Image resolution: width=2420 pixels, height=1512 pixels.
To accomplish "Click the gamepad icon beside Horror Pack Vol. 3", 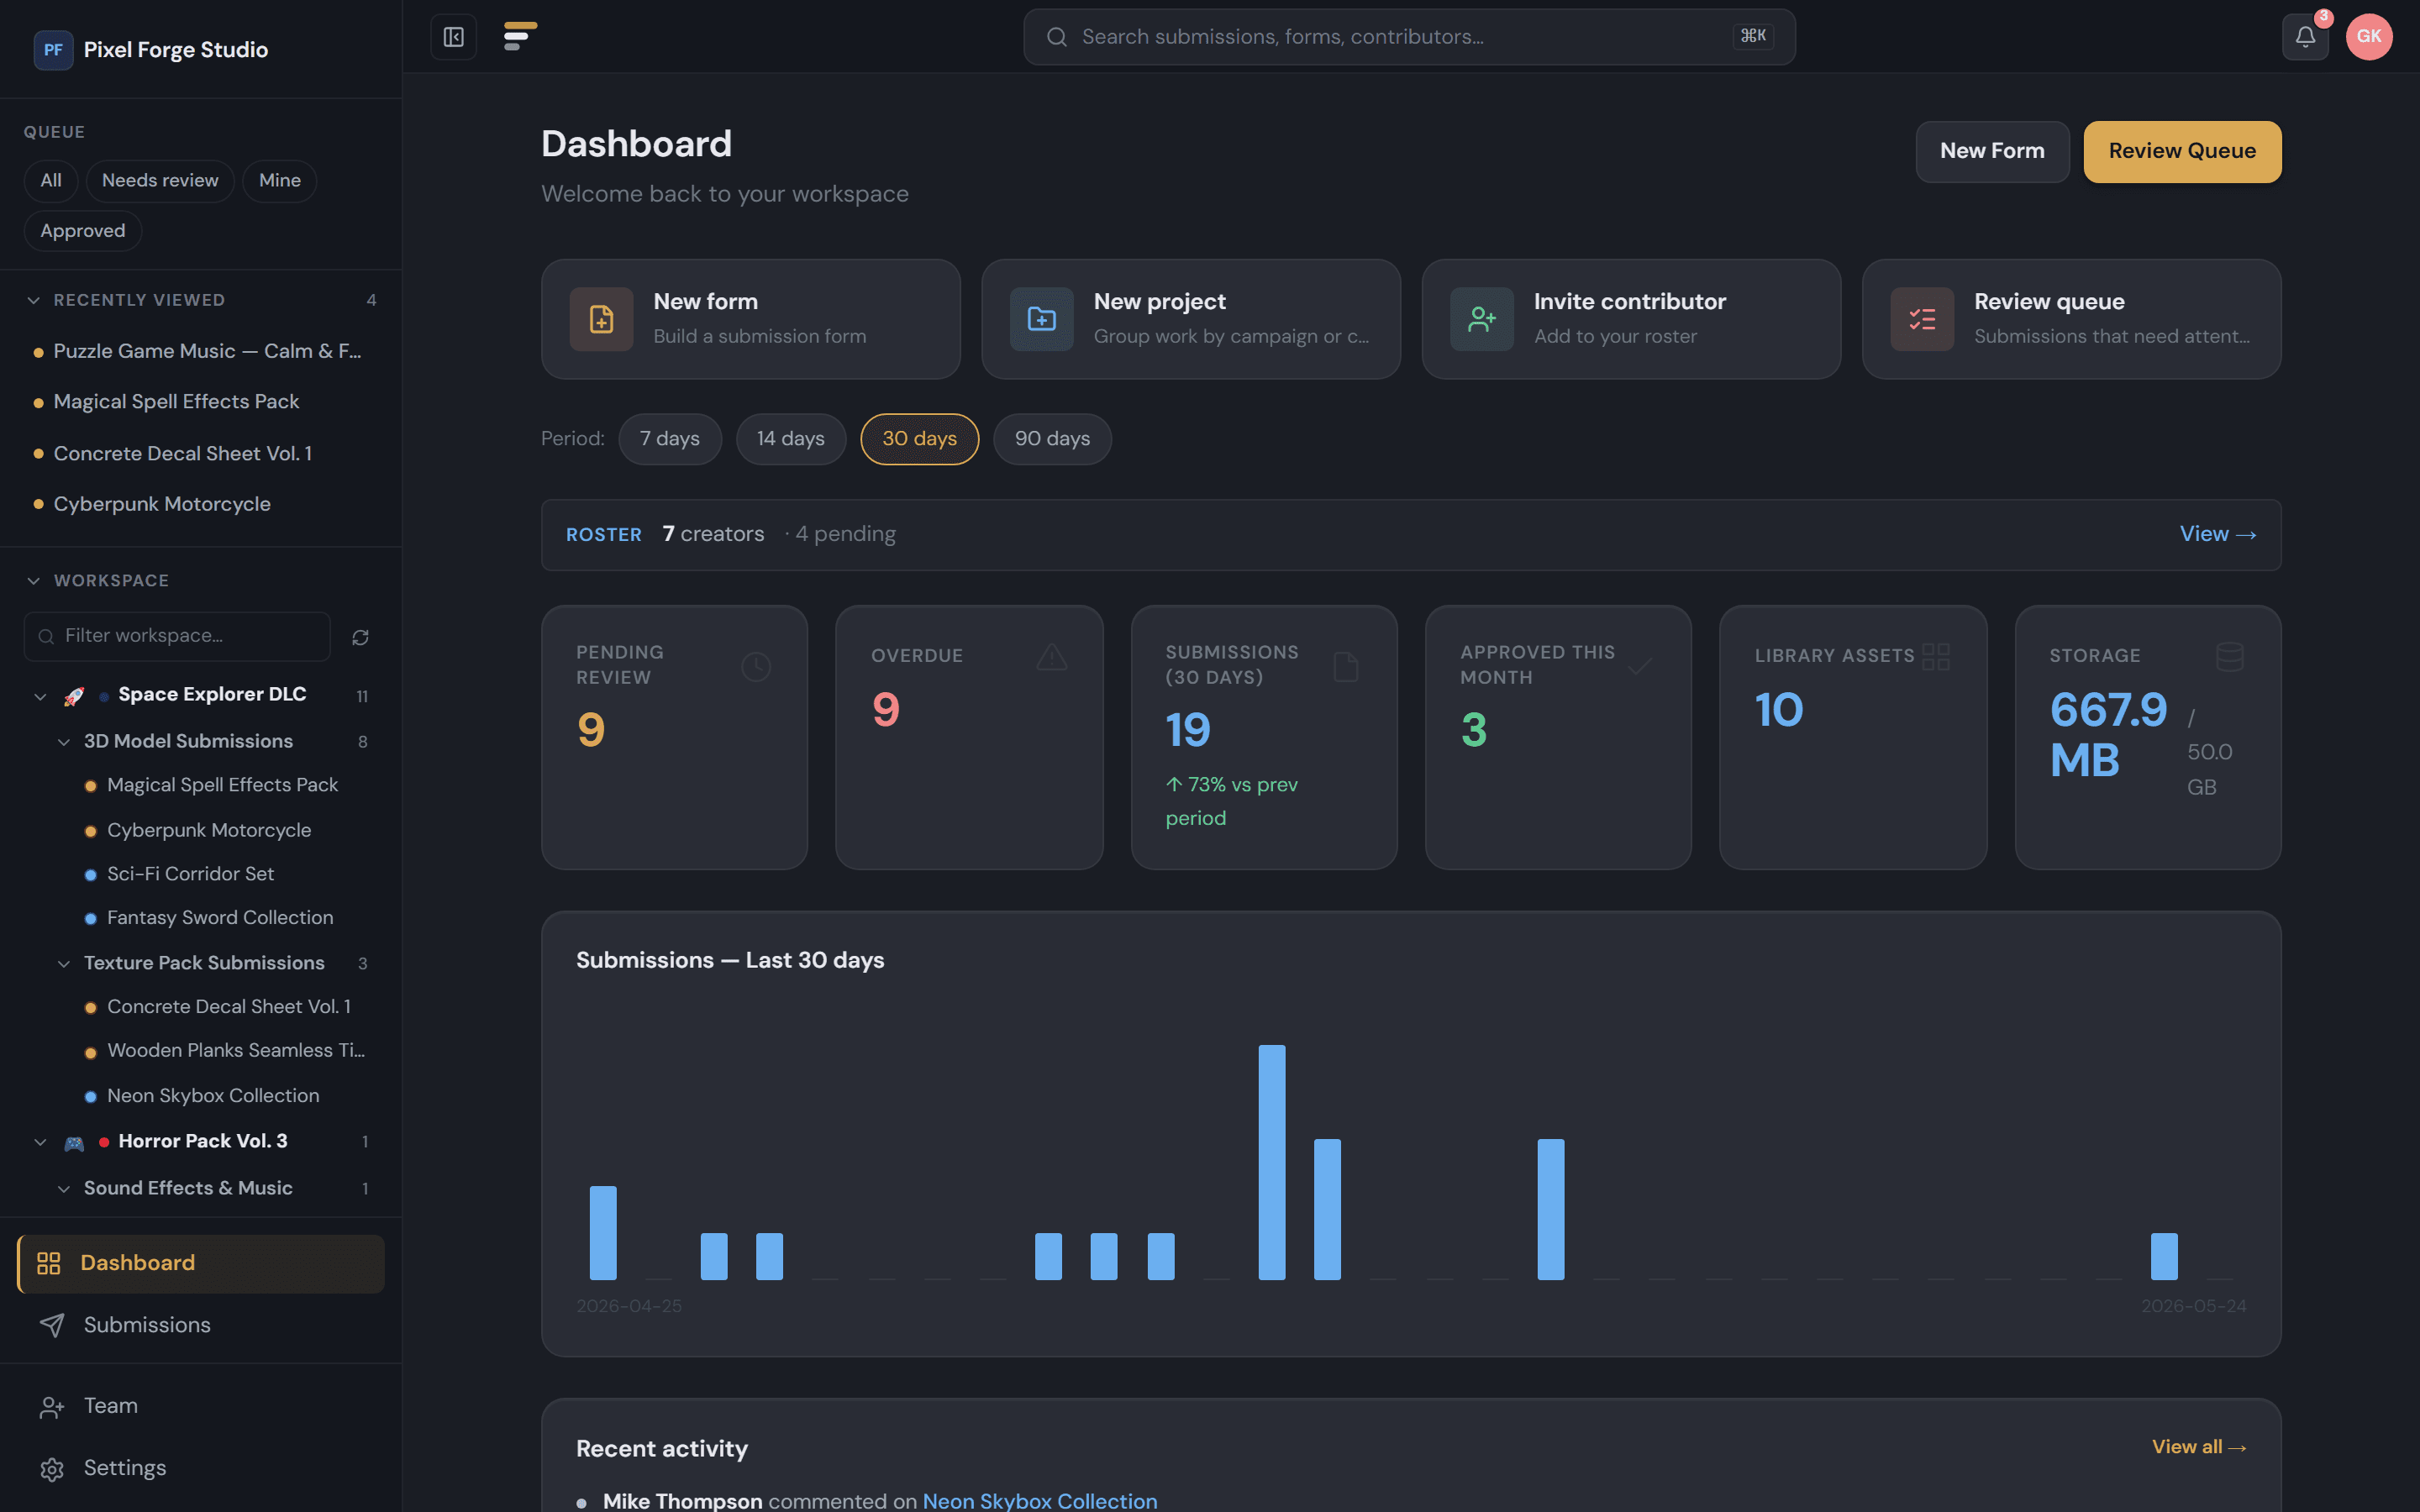I will 74,1142.
